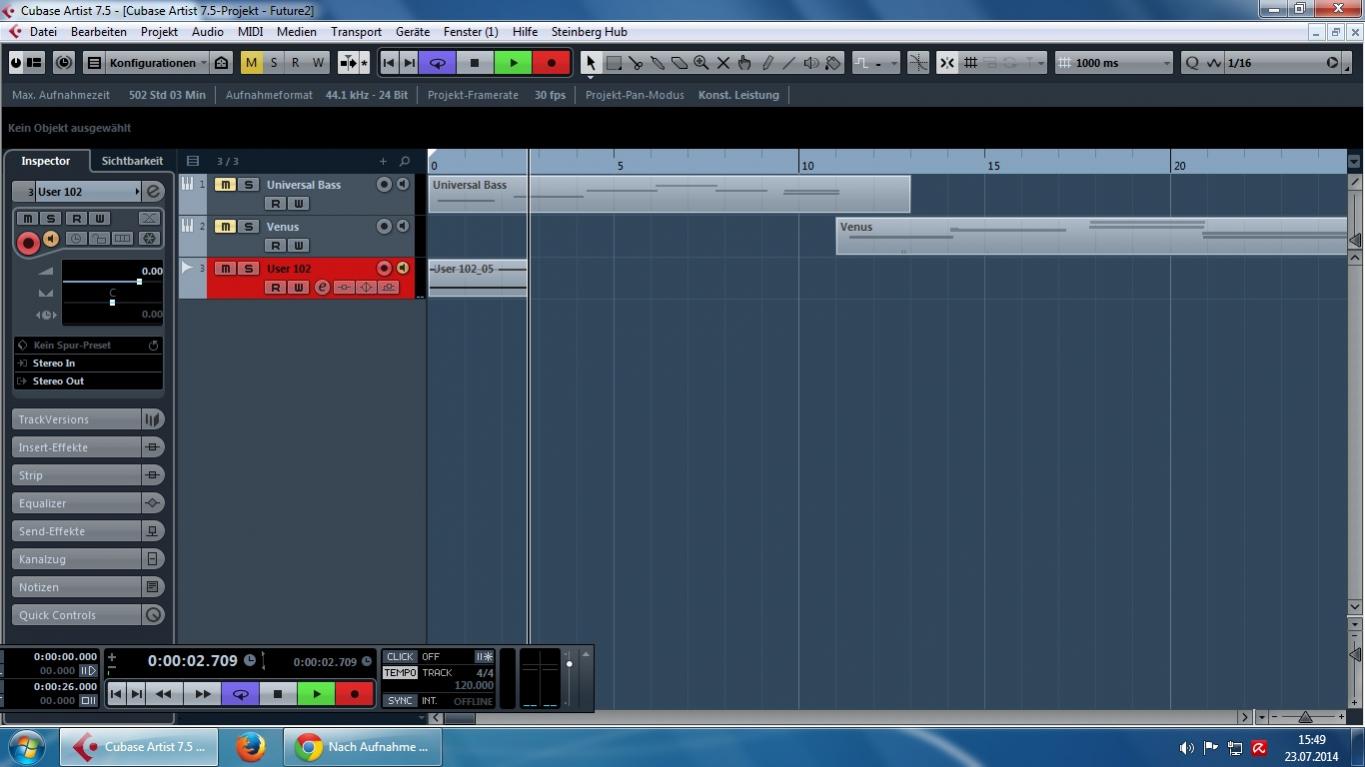Select the Mute X tool
The width and height of the screenshot is (1365, 767).
[x=723, y=63]
